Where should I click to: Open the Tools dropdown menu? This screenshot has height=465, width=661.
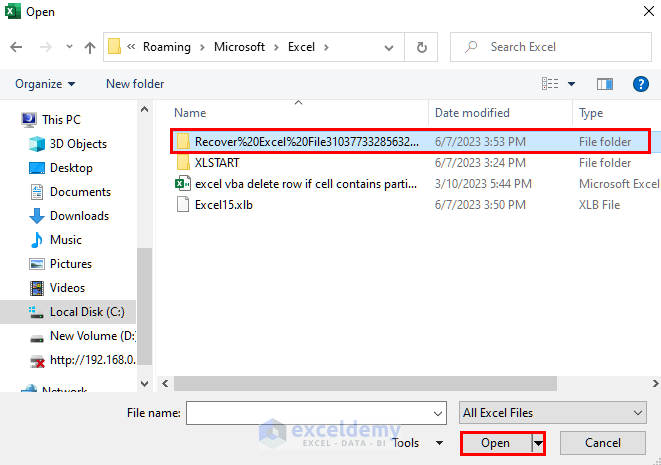coord(417,443)
